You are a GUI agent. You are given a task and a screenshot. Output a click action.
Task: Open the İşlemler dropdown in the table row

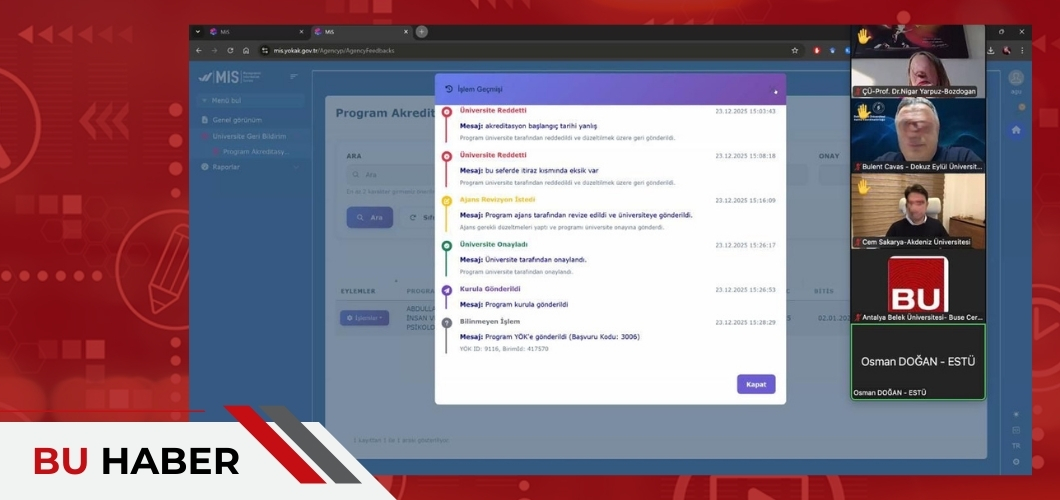click(x=364, y=318)
